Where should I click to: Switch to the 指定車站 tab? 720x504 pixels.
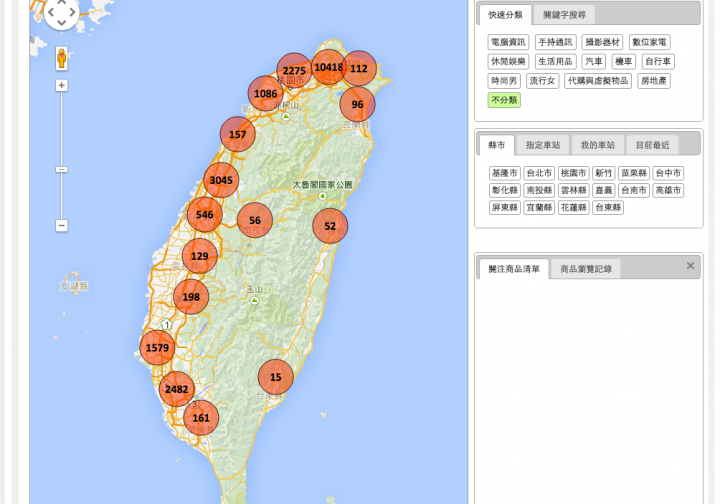pyautogui.click(x=543, y=145)
